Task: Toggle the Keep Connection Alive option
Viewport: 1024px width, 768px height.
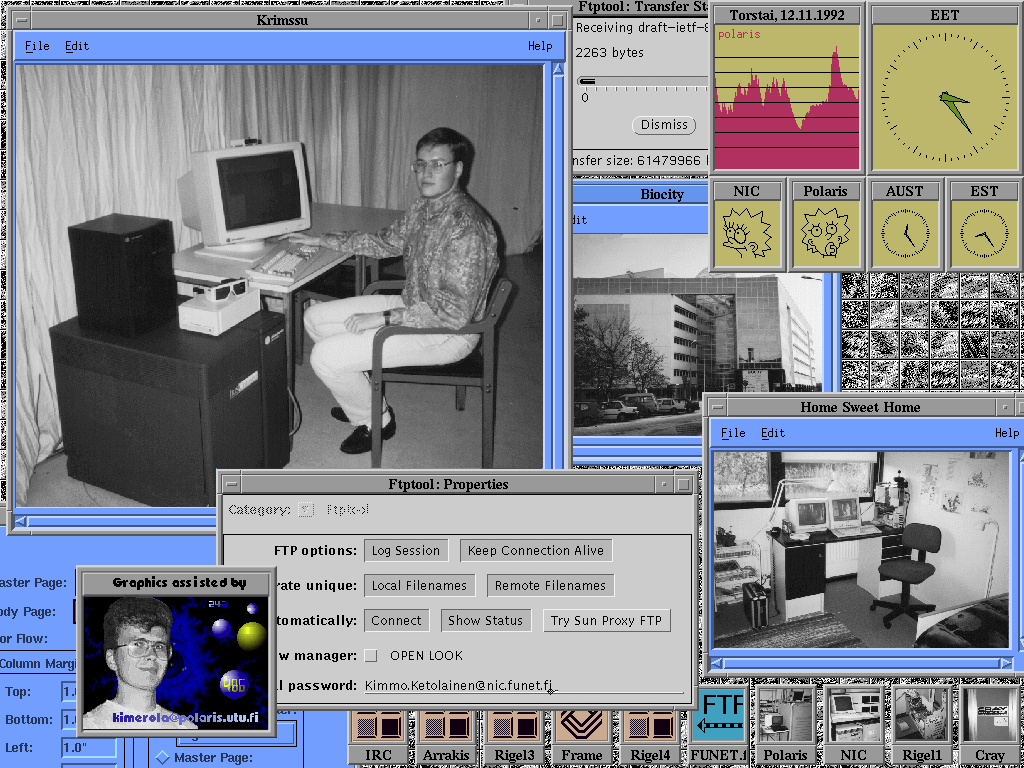Action: 536,551
